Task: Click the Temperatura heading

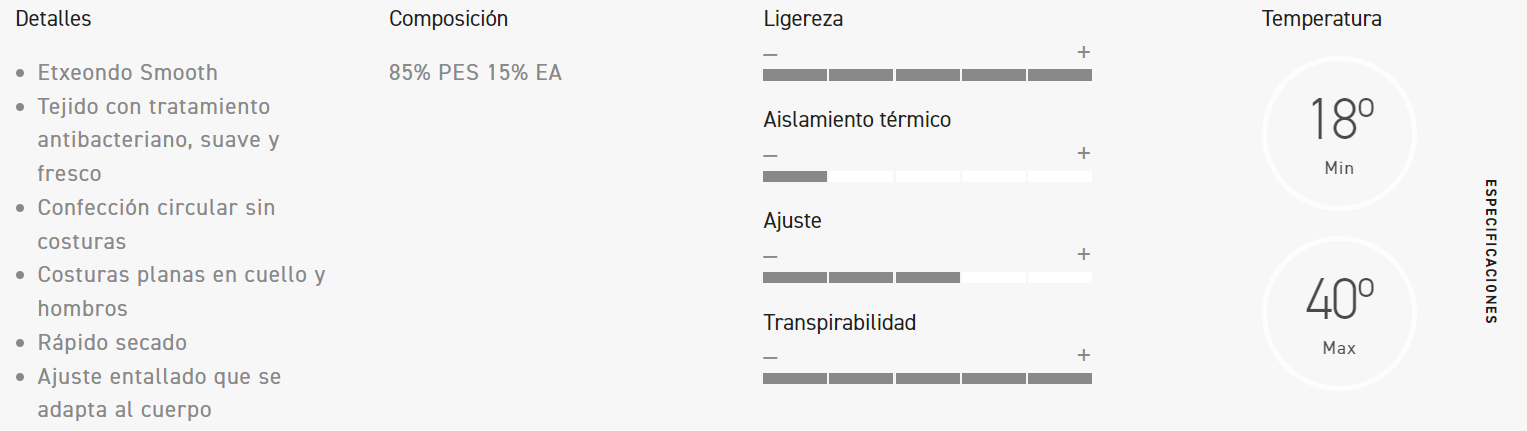Action: click(1321, 19)
